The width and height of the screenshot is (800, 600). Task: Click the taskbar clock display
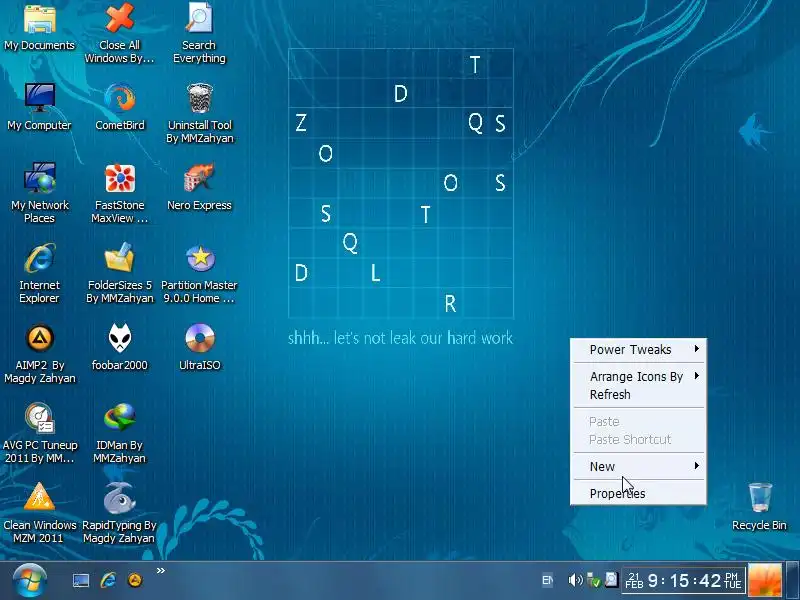(683, 581)
